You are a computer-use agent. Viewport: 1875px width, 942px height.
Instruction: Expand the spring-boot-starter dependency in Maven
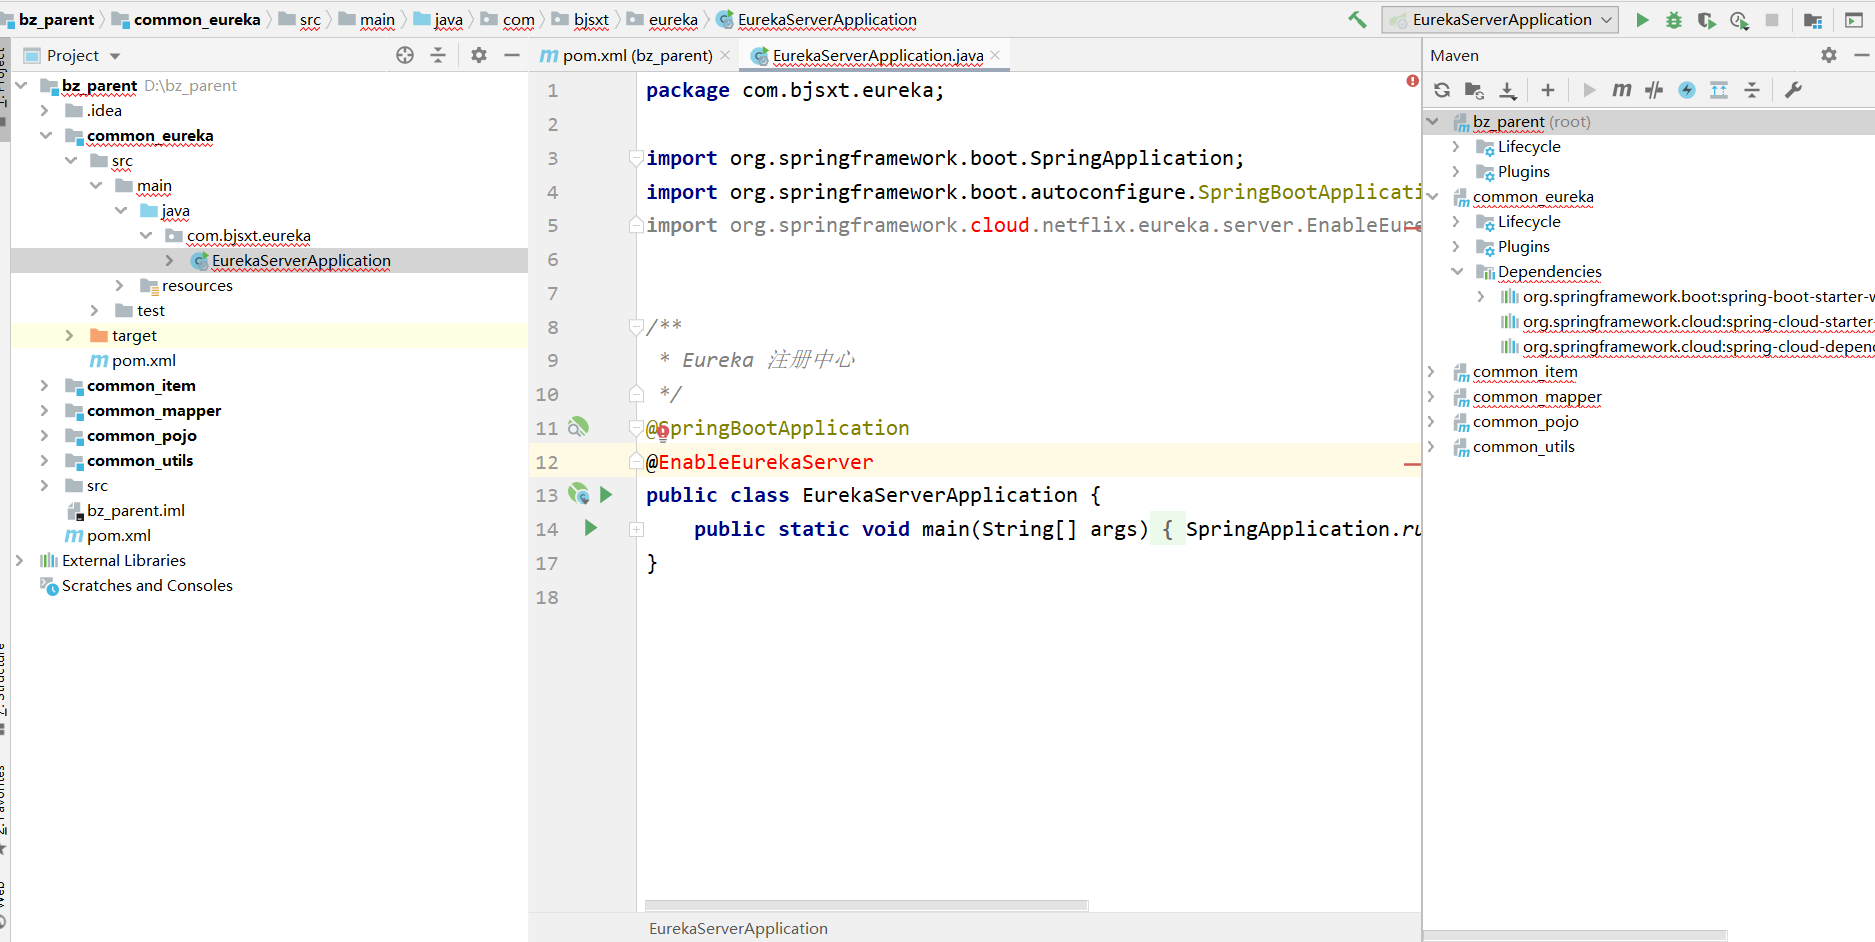point(1481,296)
